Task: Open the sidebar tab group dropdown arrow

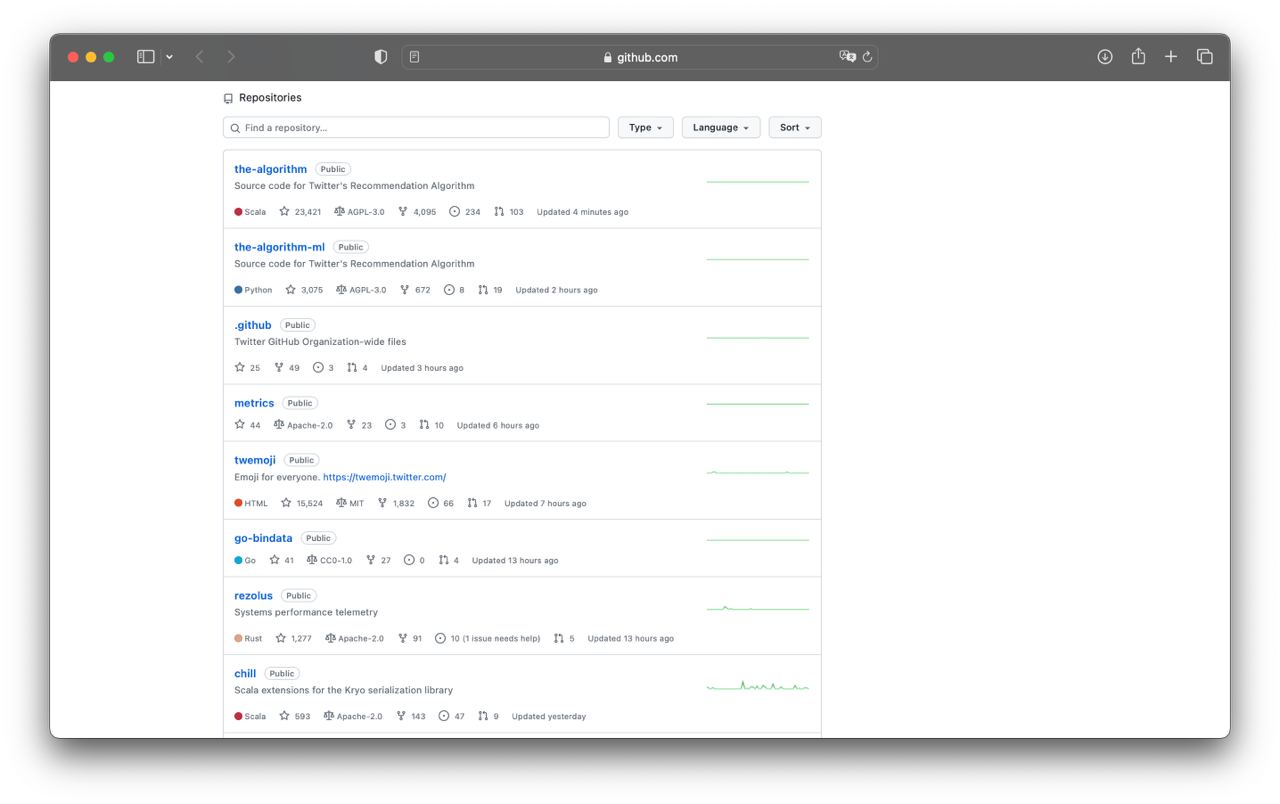Action: 169,57
